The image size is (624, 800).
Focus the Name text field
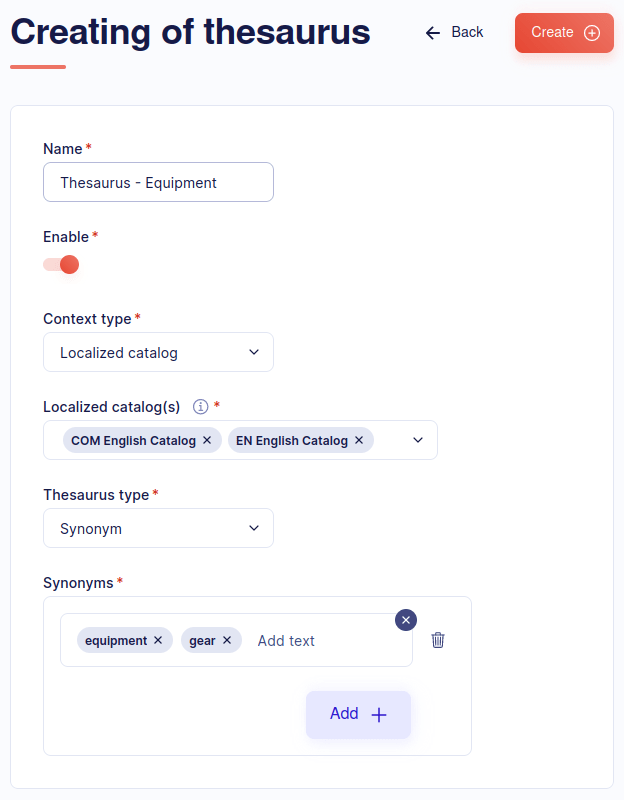point(158,182)
